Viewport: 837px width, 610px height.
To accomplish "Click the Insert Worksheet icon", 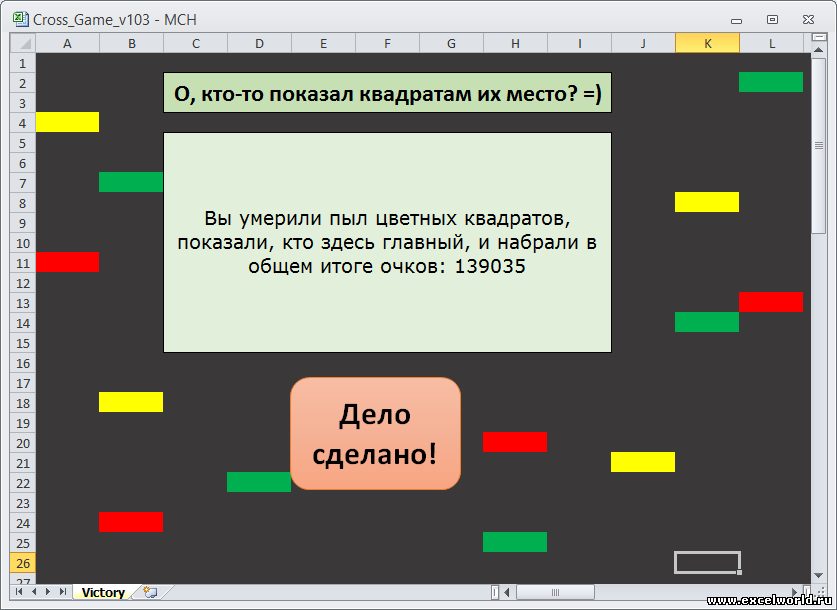I will pyautogui.click(x=151, y=592).
